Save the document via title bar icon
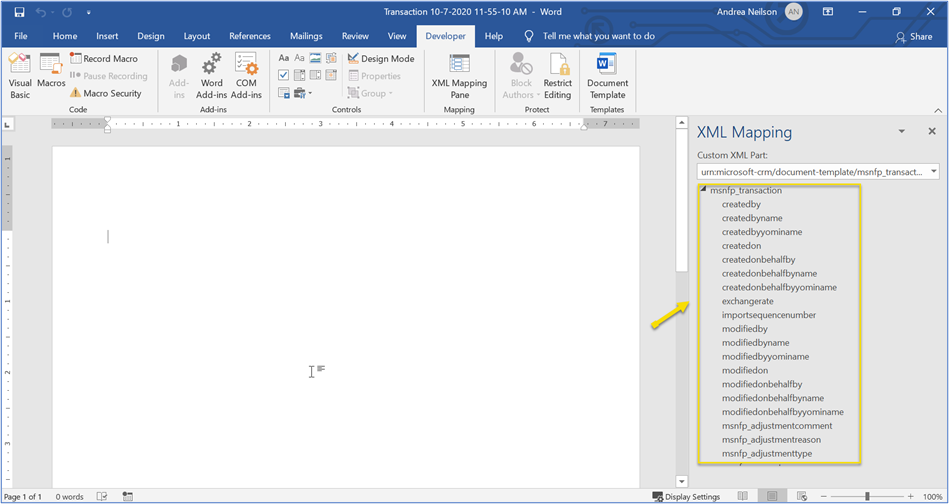 pyautogui.click(x=19, y=11)
